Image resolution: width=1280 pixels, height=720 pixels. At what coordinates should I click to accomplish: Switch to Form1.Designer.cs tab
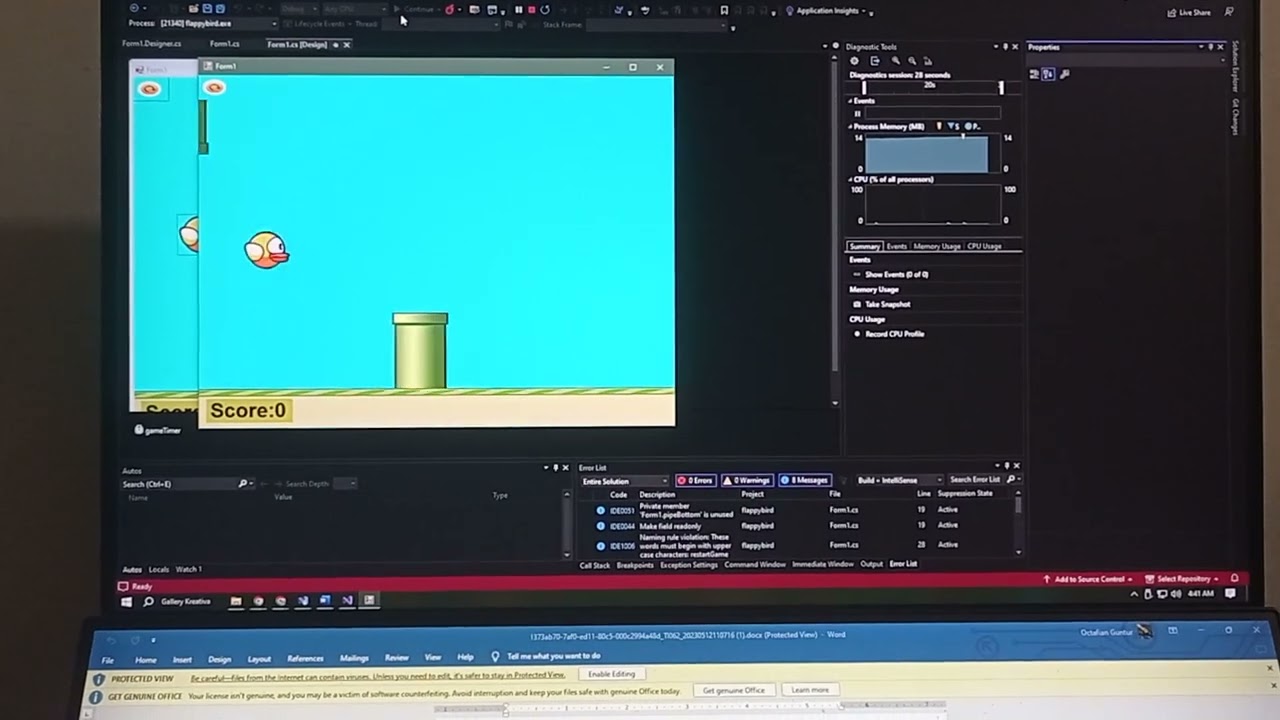(152, 44)
